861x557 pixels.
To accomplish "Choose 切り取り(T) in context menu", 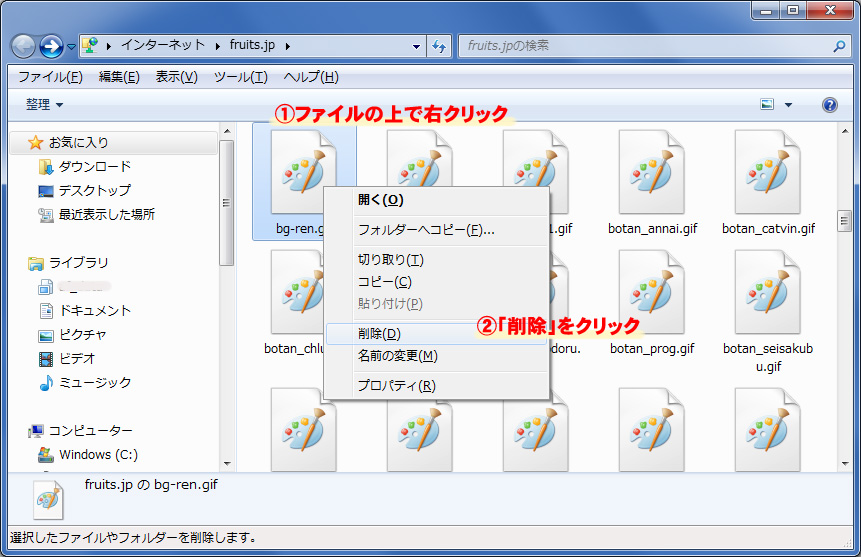I will click(x=437, y=260).
